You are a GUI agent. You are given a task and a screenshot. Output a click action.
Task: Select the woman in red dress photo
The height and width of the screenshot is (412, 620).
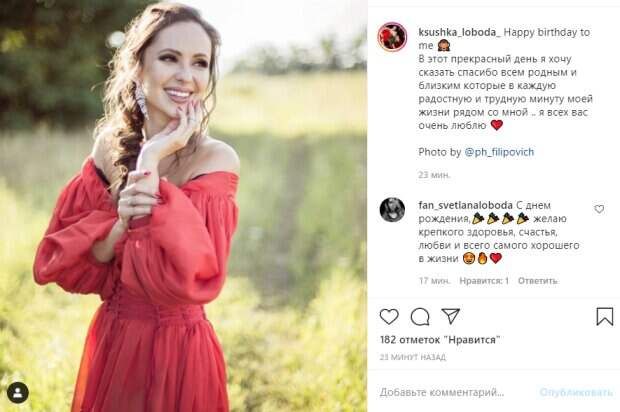[183, 206]
